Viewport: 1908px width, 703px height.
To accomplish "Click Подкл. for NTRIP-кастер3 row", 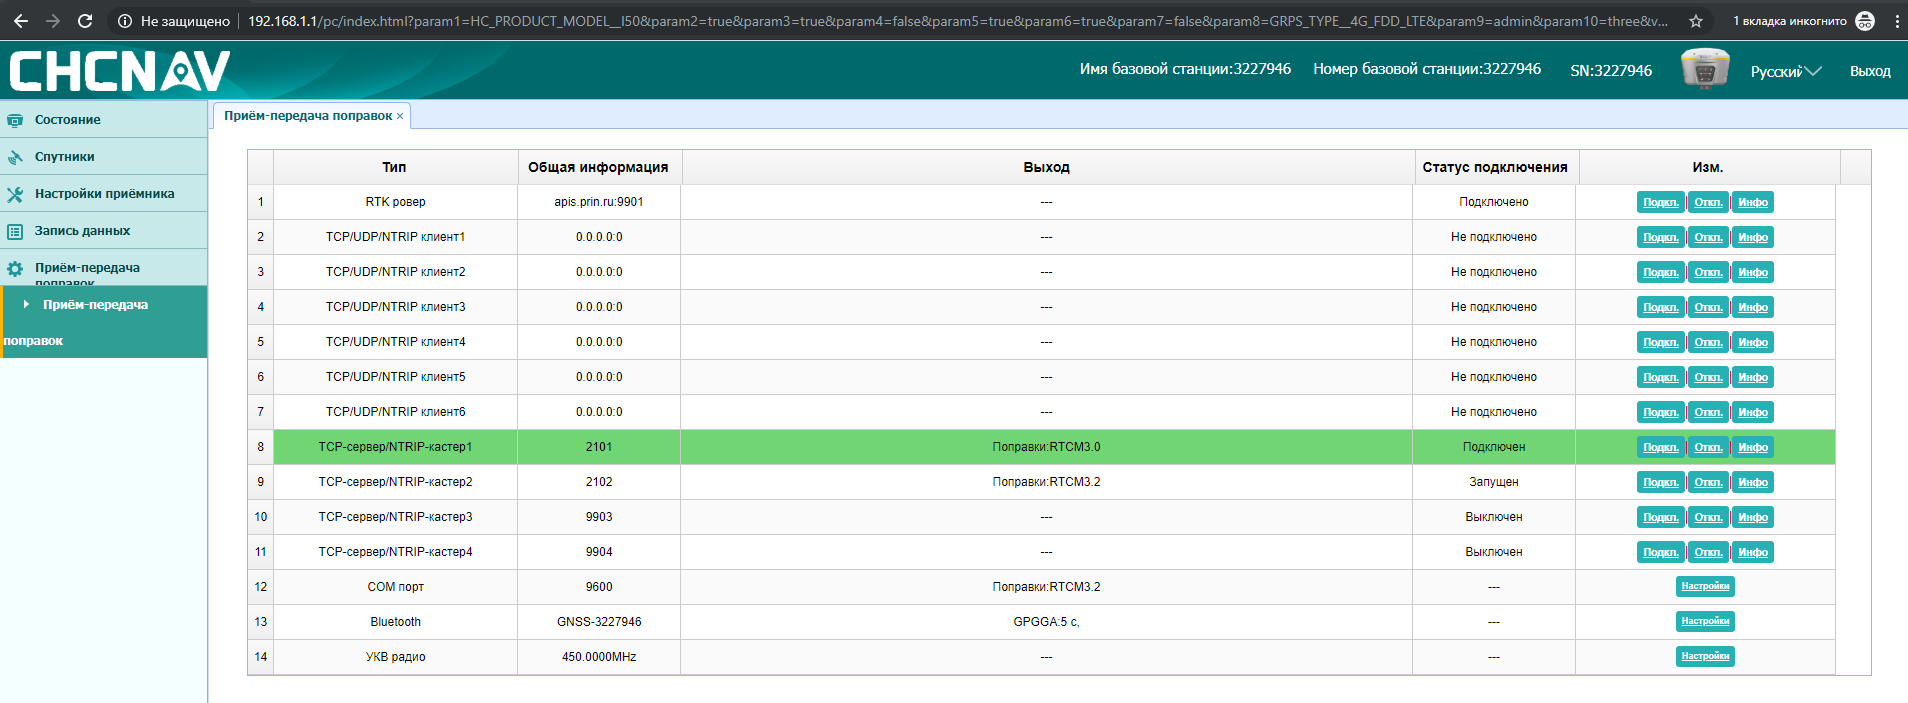I will coord(1661,517).
